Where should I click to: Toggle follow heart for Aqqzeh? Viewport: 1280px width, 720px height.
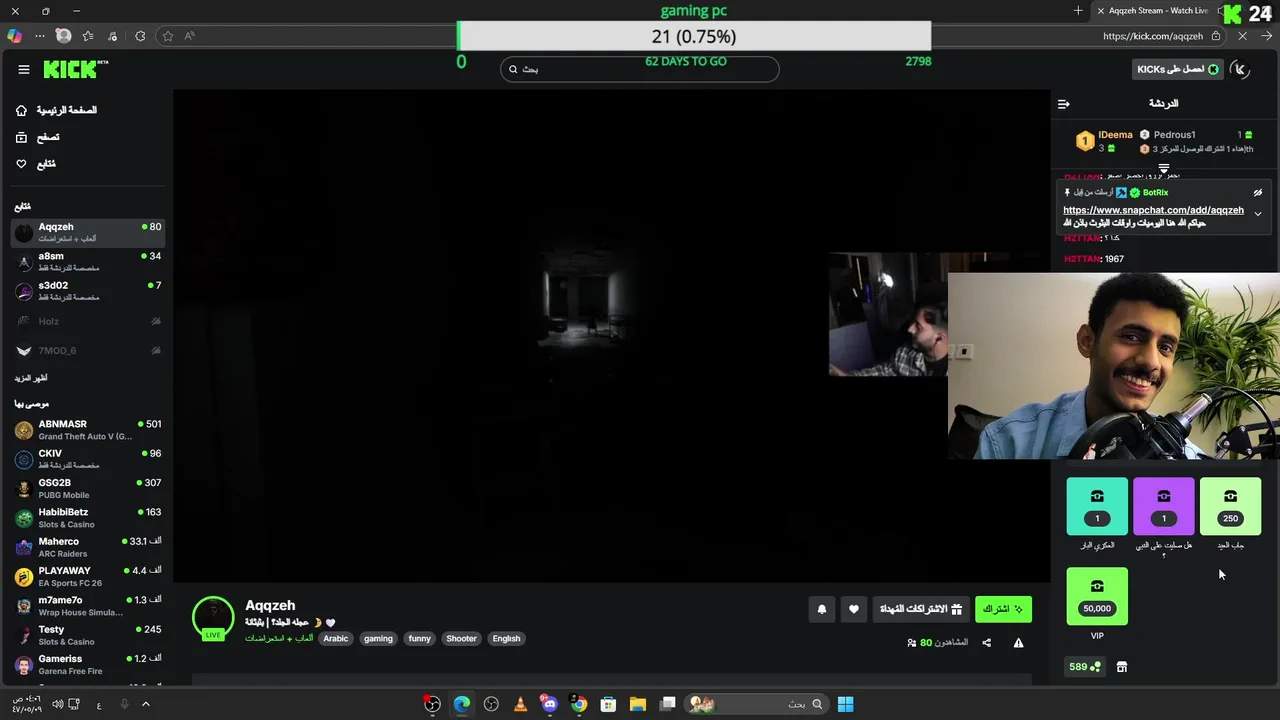click(x=853, y=609)
